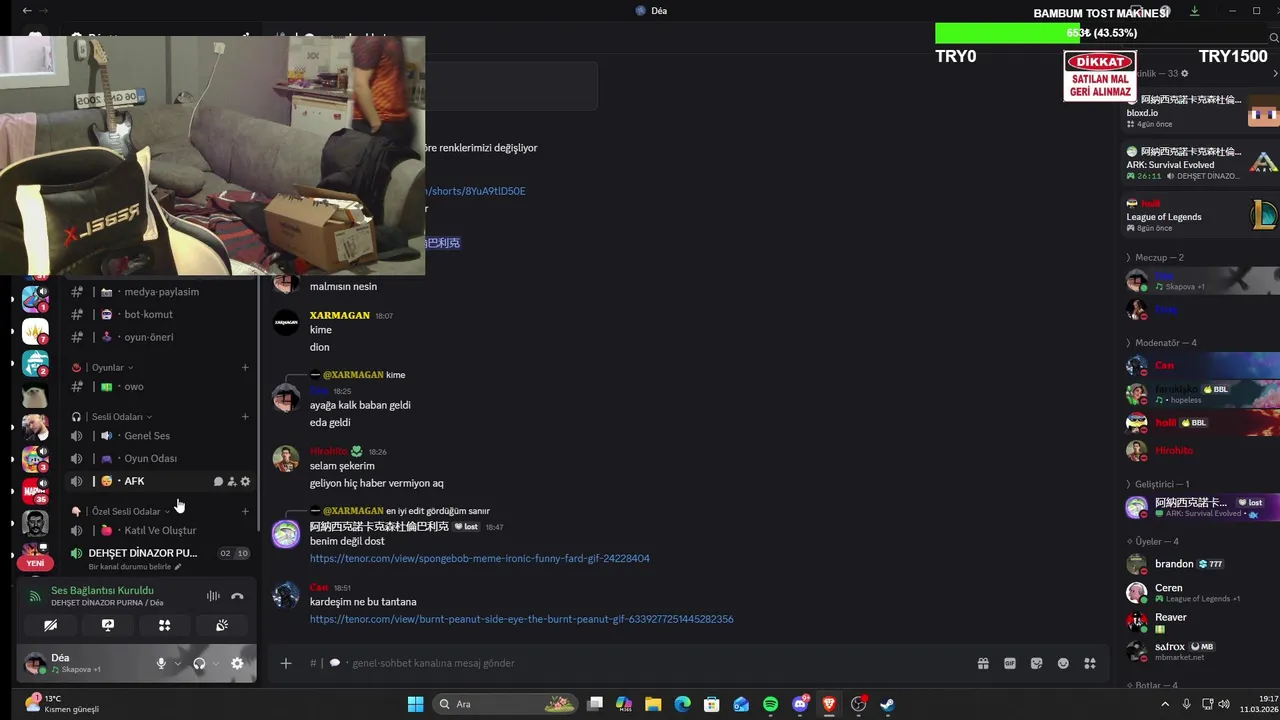Viewport: 1280px width, 720px height.
Task: Add channel to Sesli Odaları category
Action: click(x=245, y=417)
